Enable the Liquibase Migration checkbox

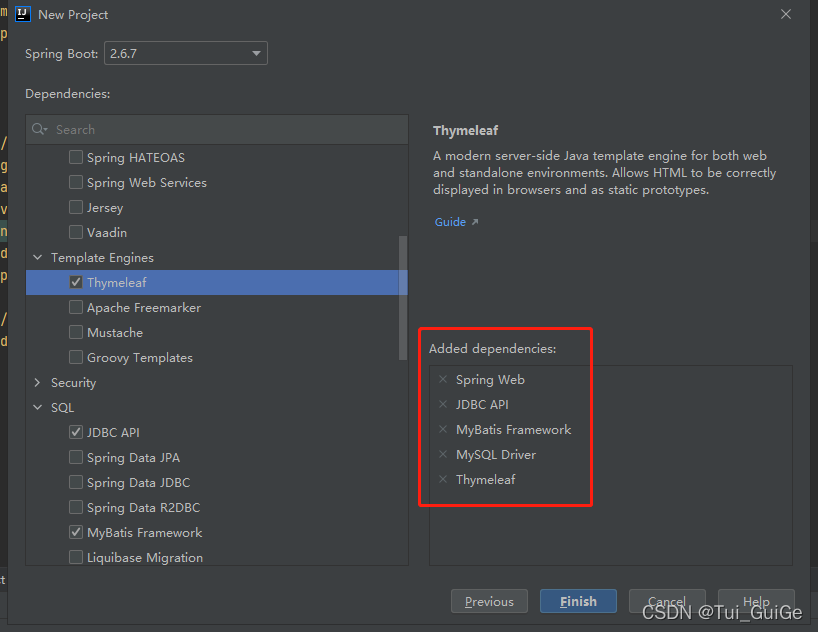[x=76, y=557]
